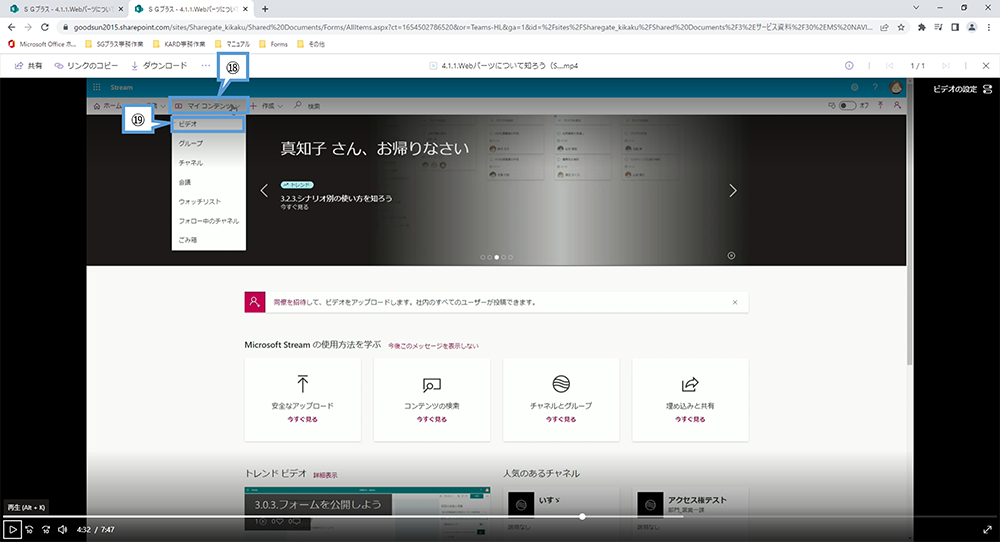The height and width of the screenshot is (542, 1000).
Task: Select チャネル from the マイコンテンツ menu
Action: point(208,163)
